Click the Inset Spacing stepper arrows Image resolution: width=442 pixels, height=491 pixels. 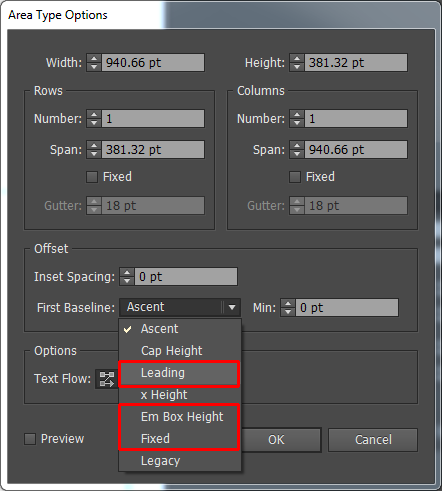click(x=127, y=277)
